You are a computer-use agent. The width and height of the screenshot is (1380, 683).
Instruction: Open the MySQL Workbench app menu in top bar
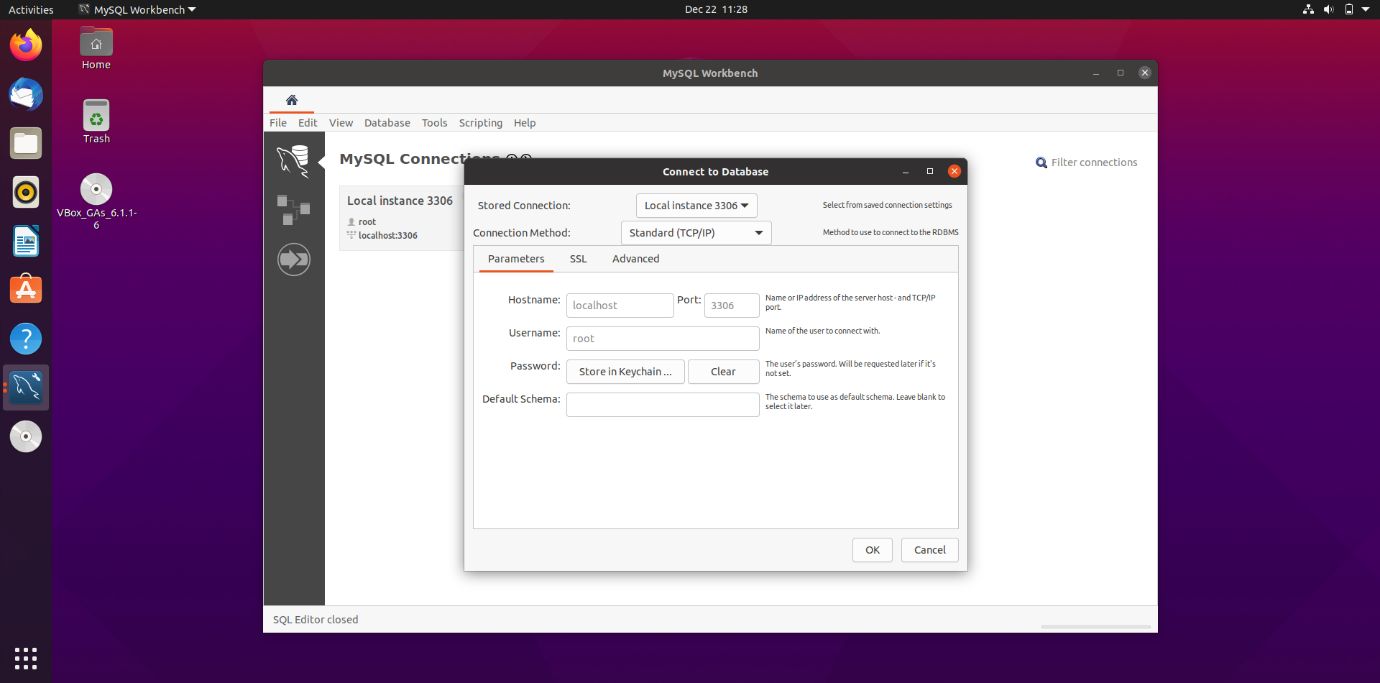[138, 9]
